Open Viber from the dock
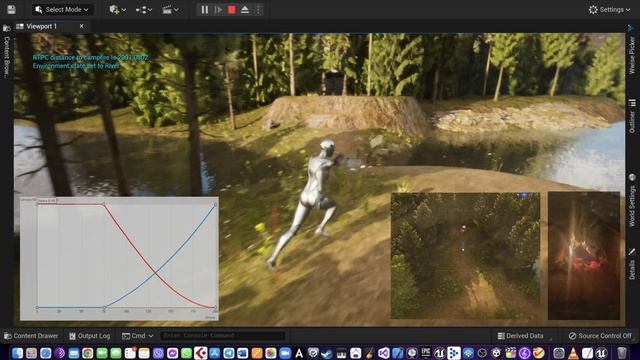 tap(158, 353)
